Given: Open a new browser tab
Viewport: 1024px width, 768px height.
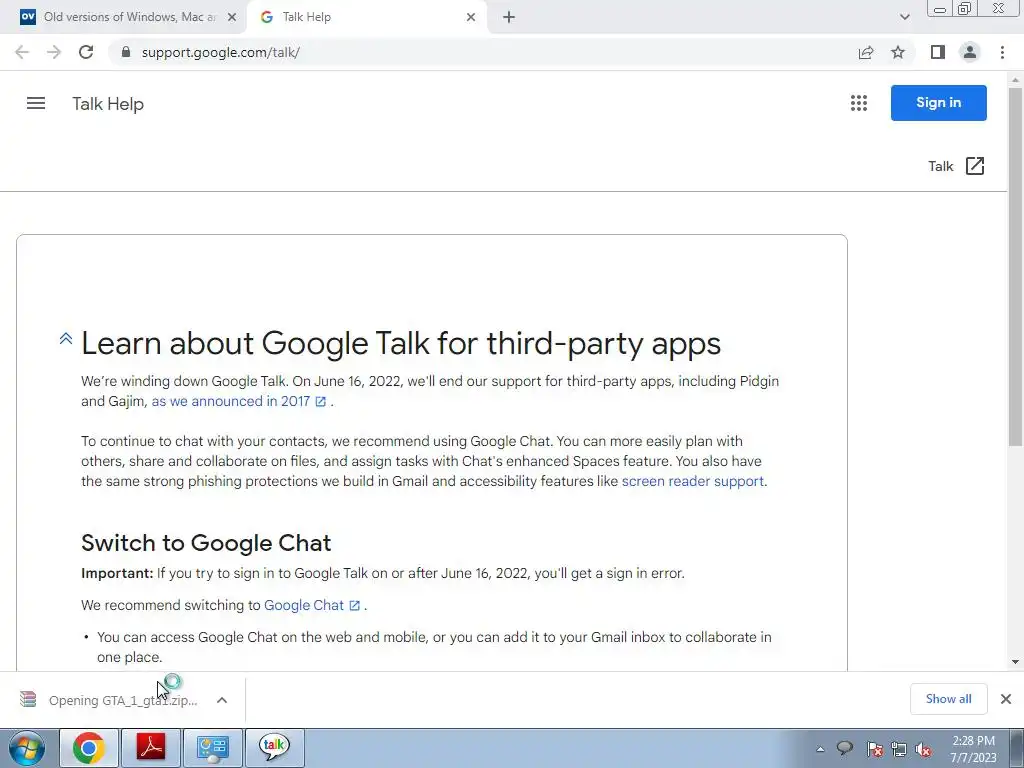Looking at the screenshot, I should [509, 17].
